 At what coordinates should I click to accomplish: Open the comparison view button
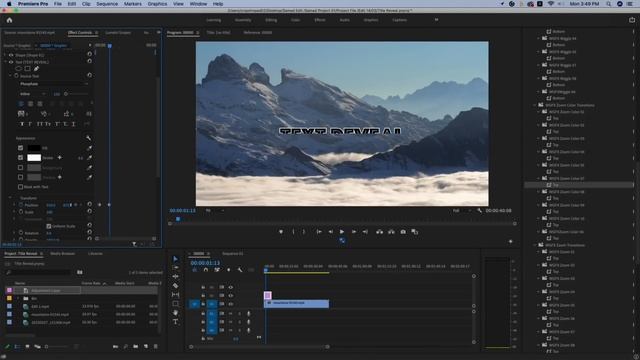coord(415,232)
